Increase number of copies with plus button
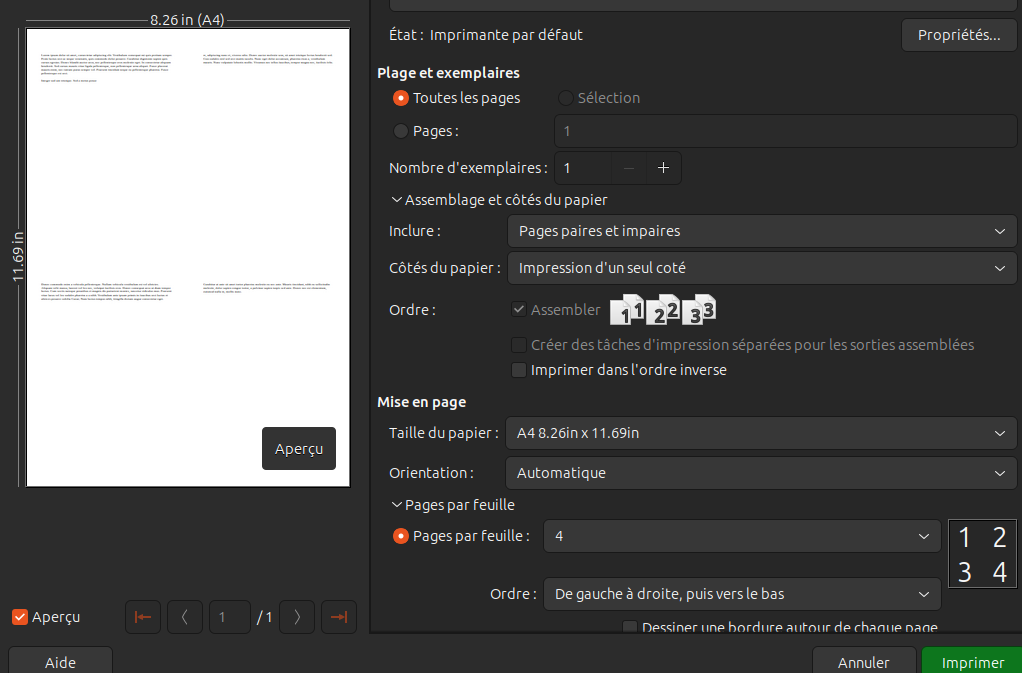 point(663,168)
